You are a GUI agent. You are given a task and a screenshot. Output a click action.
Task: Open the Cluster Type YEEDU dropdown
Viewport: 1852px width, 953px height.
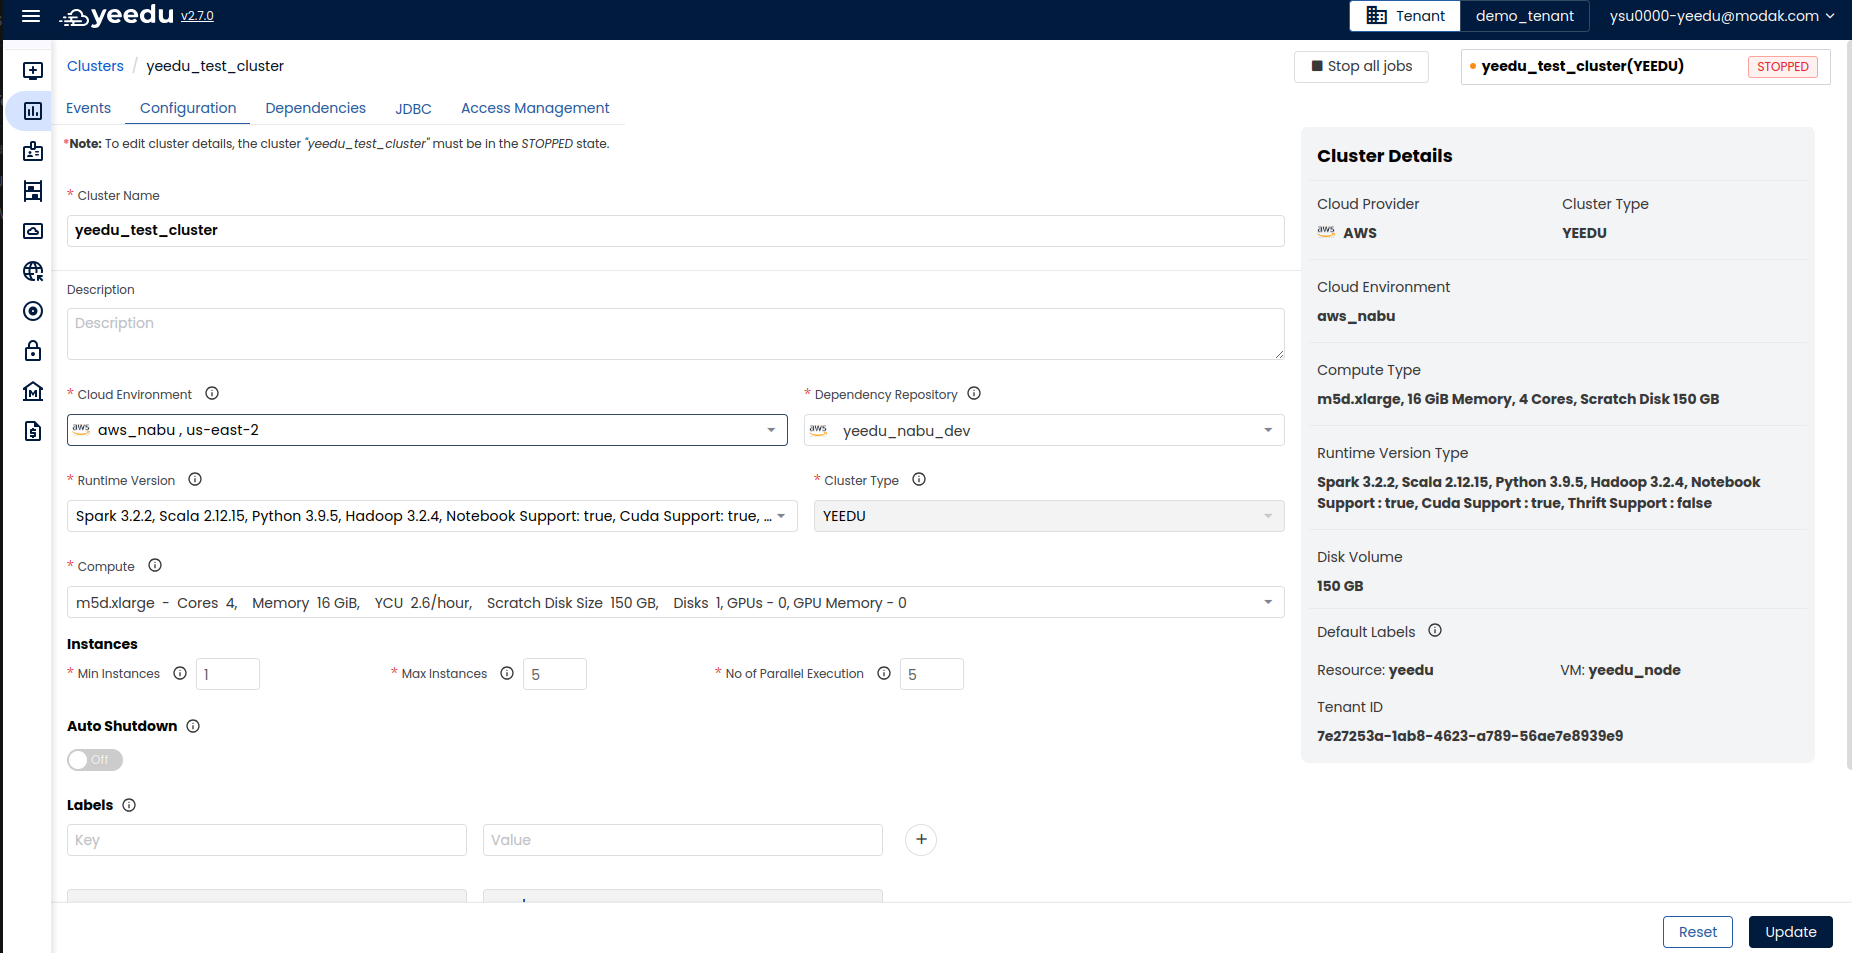[1049, 516]
